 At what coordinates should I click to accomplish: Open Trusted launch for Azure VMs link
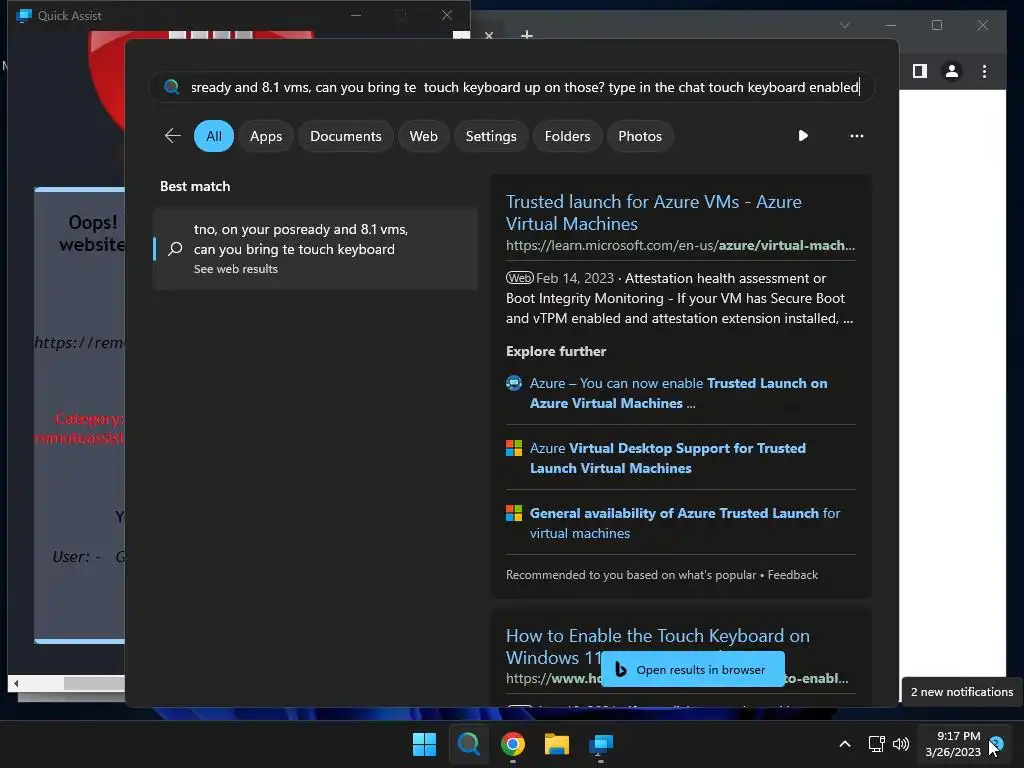(653, 212)
